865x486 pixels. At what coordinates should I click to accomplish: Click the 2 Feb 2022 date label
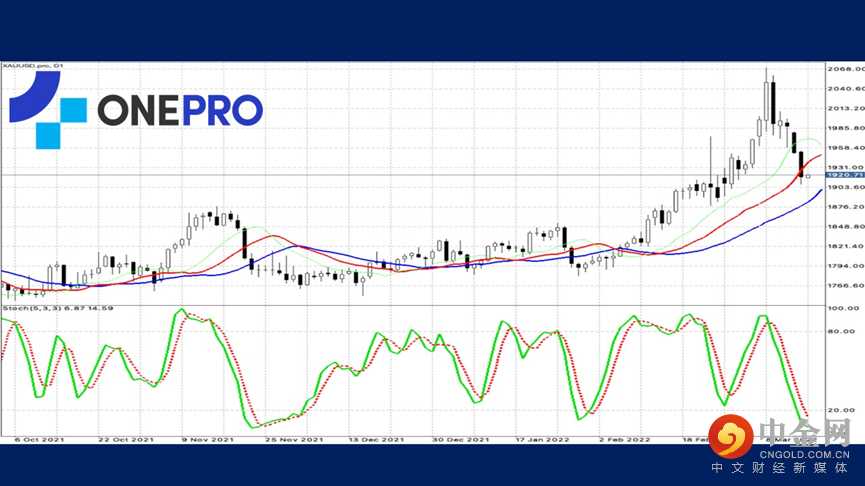[x=625, y=440]
